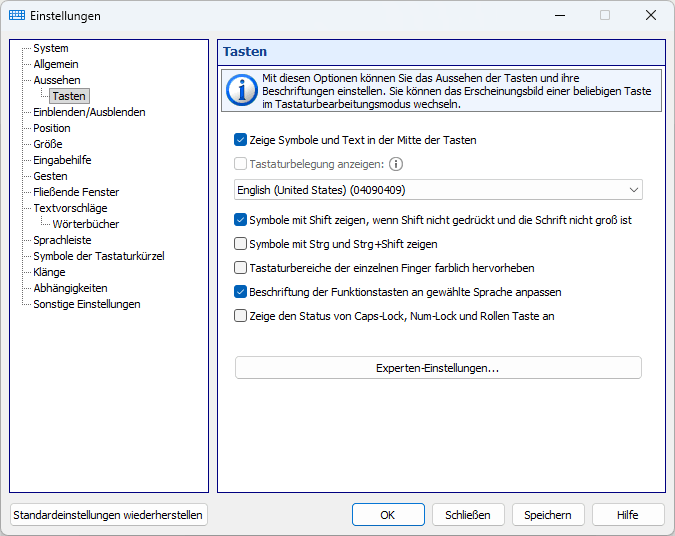The image size is (675, 536).
Task: Open Gesten settings
Action: click(50, 176)
